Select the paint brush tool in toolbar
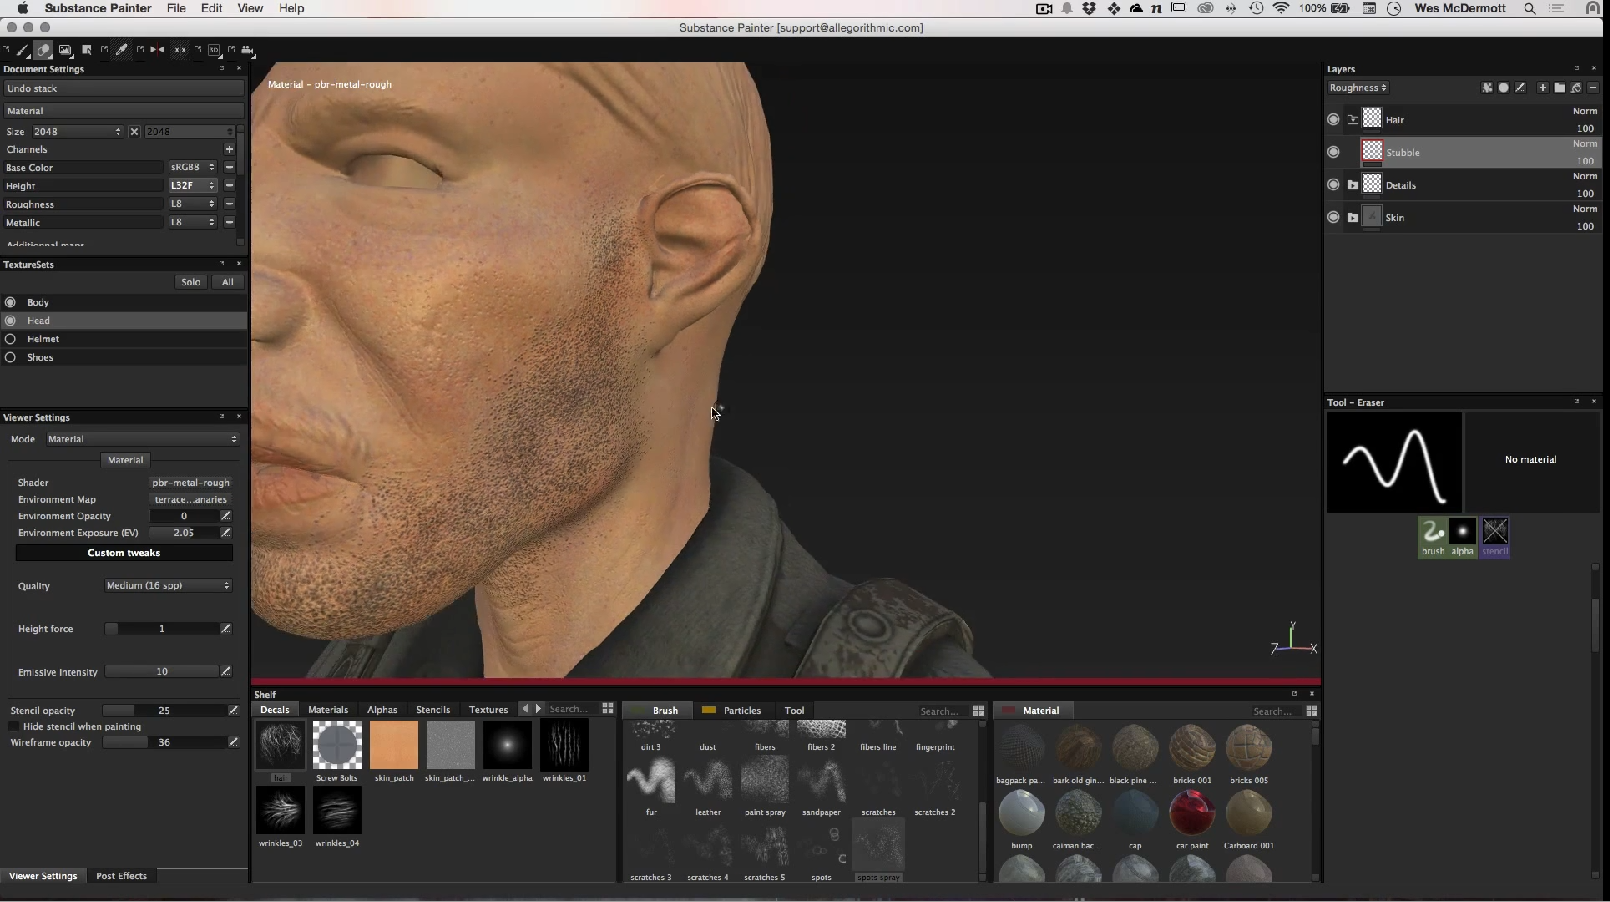The image size is (1610, 902). (x=23, y=50)
